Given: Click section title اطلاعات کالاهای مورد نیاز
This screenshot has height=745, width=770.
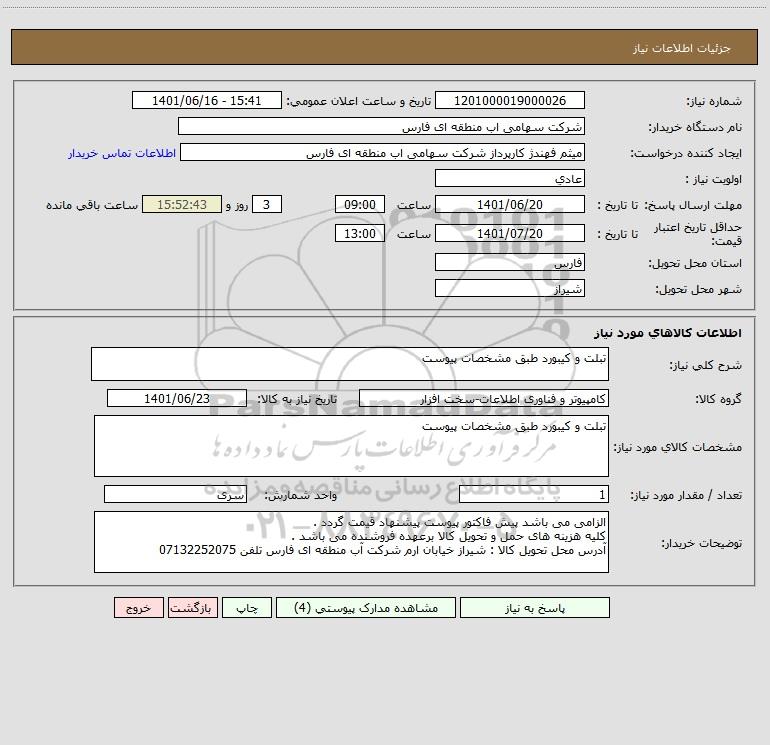Looking at the screenshot, I should pos(668,333).
